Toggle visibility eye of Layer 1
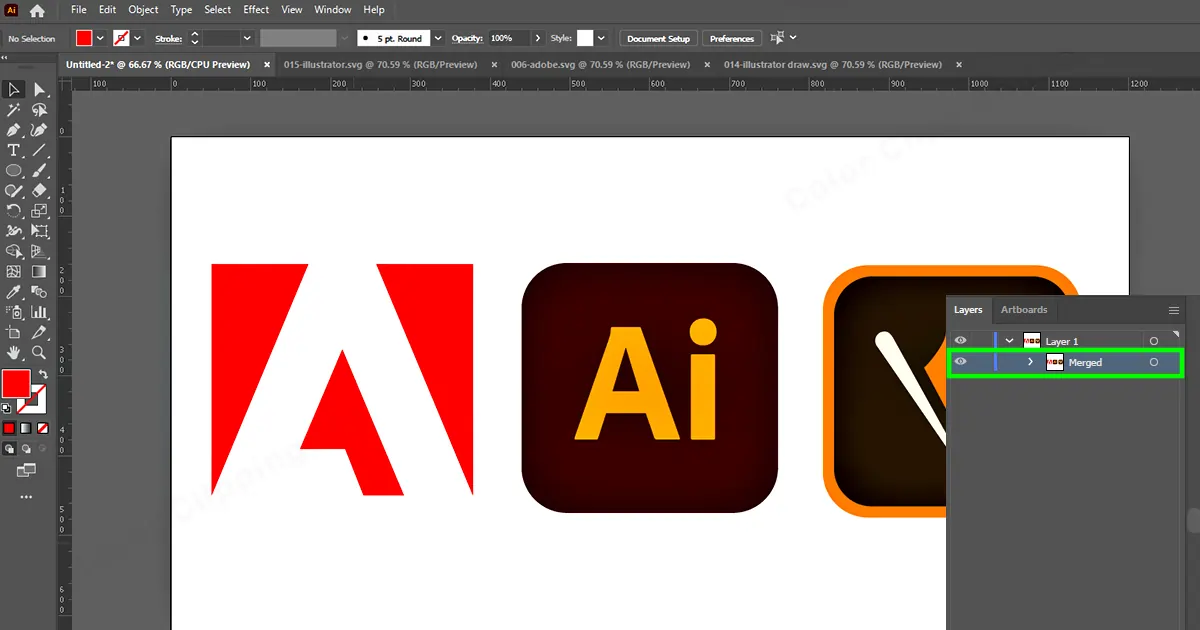This screenshot has height=630, width=1200. (x=961, y=341)
